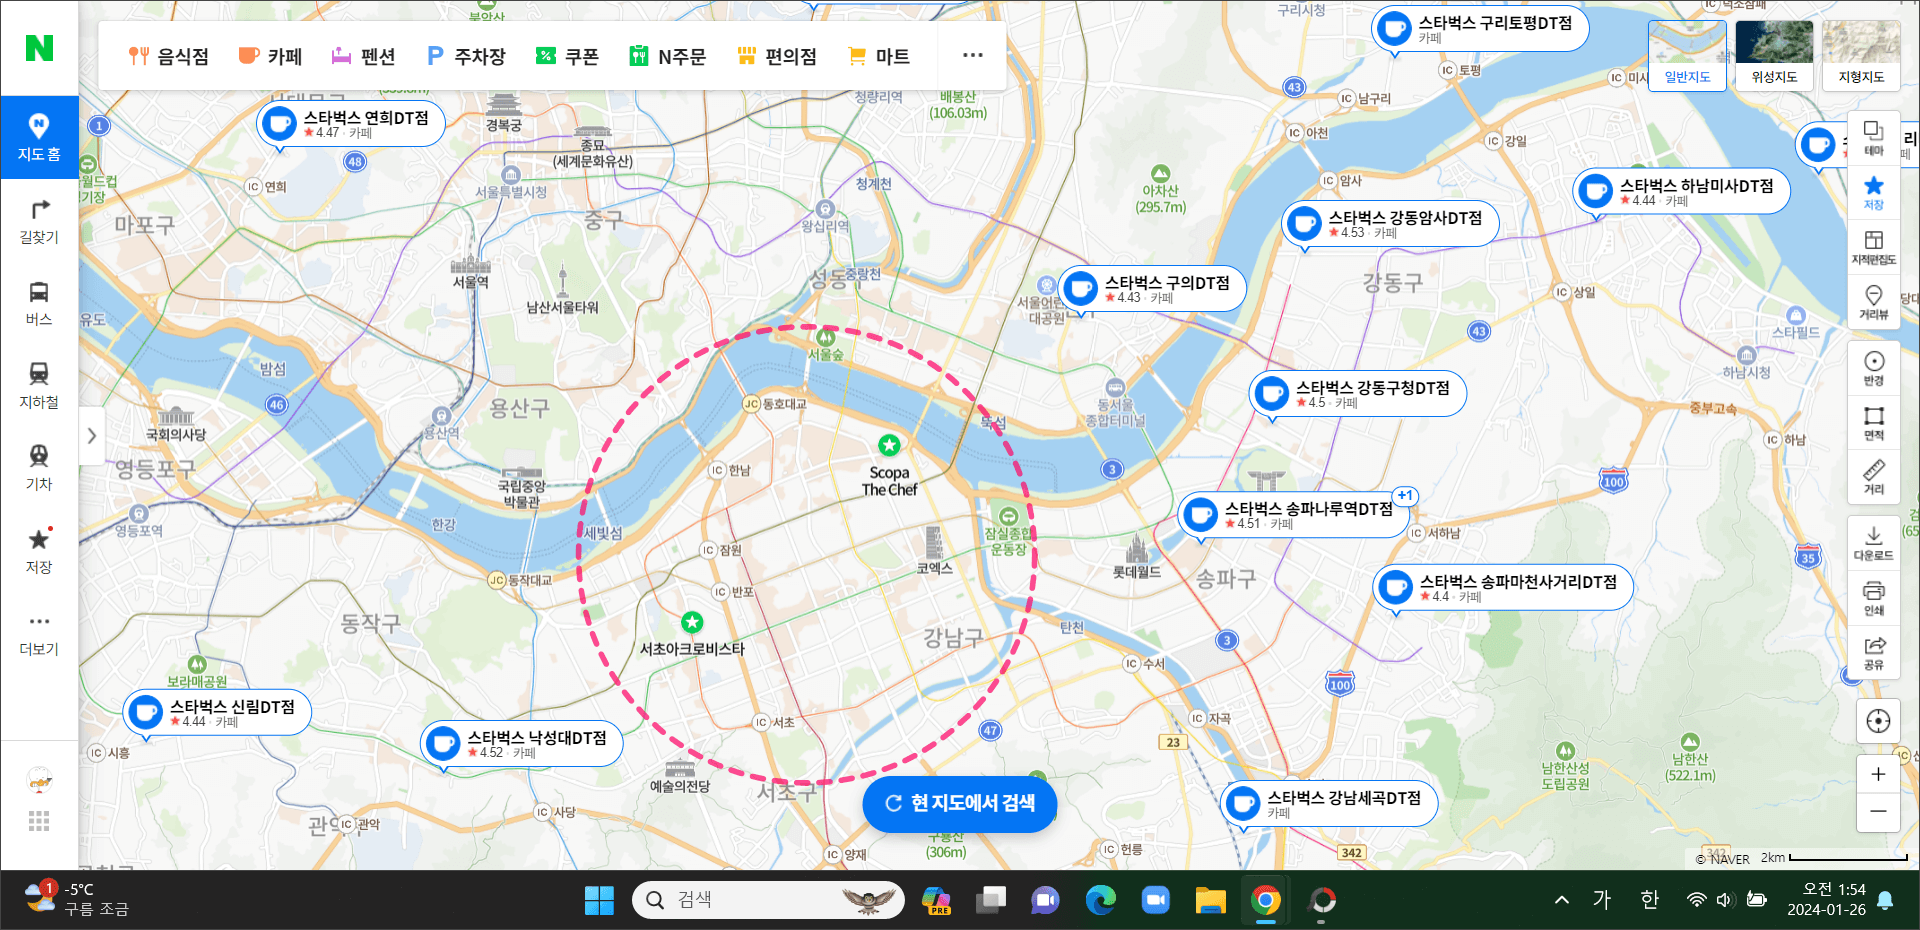The image size is (1920, 930).
Task: Zoom in with the plus button
Action: point(1878,774)
